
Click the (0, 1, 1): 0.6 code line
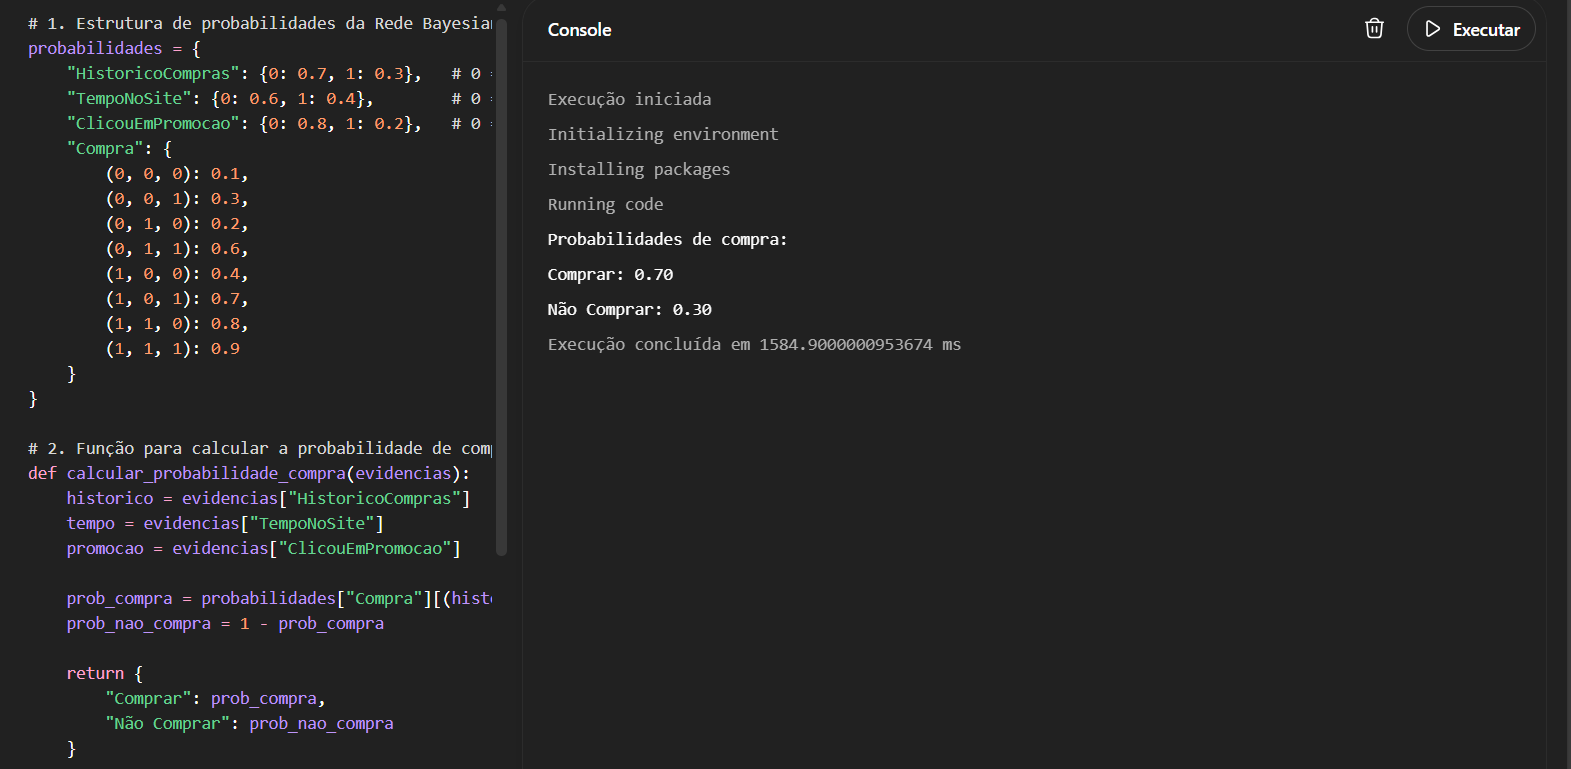point(176,249)
